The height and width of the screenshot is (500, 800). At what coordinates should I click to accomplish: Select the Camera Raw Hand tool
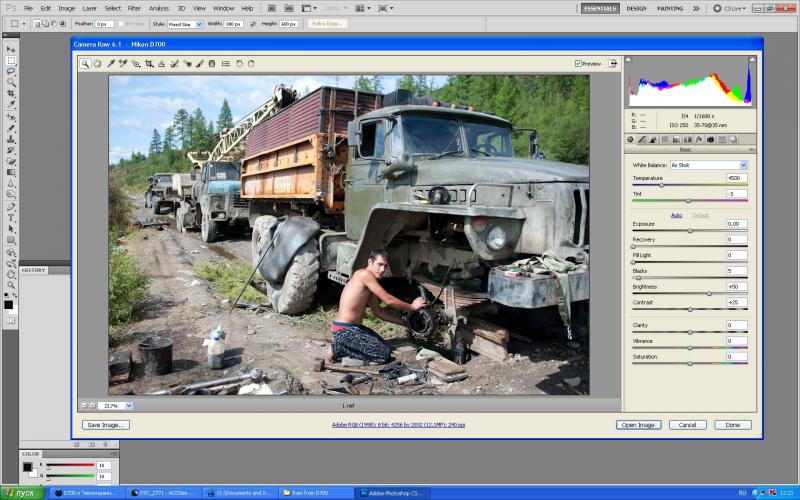[x=97, y=64]
